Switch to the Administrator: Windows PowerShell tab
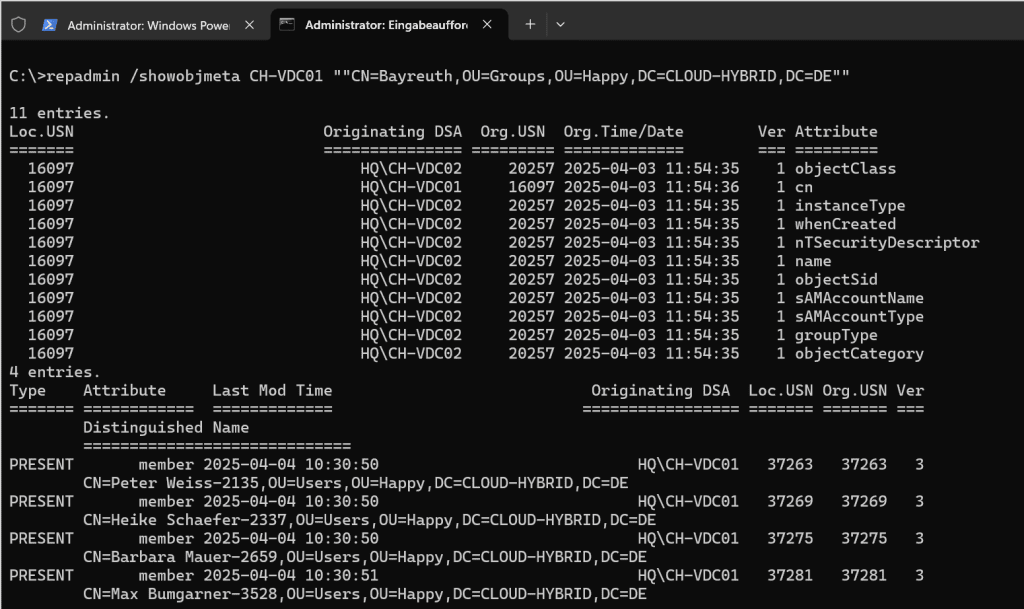 (148, 25)
